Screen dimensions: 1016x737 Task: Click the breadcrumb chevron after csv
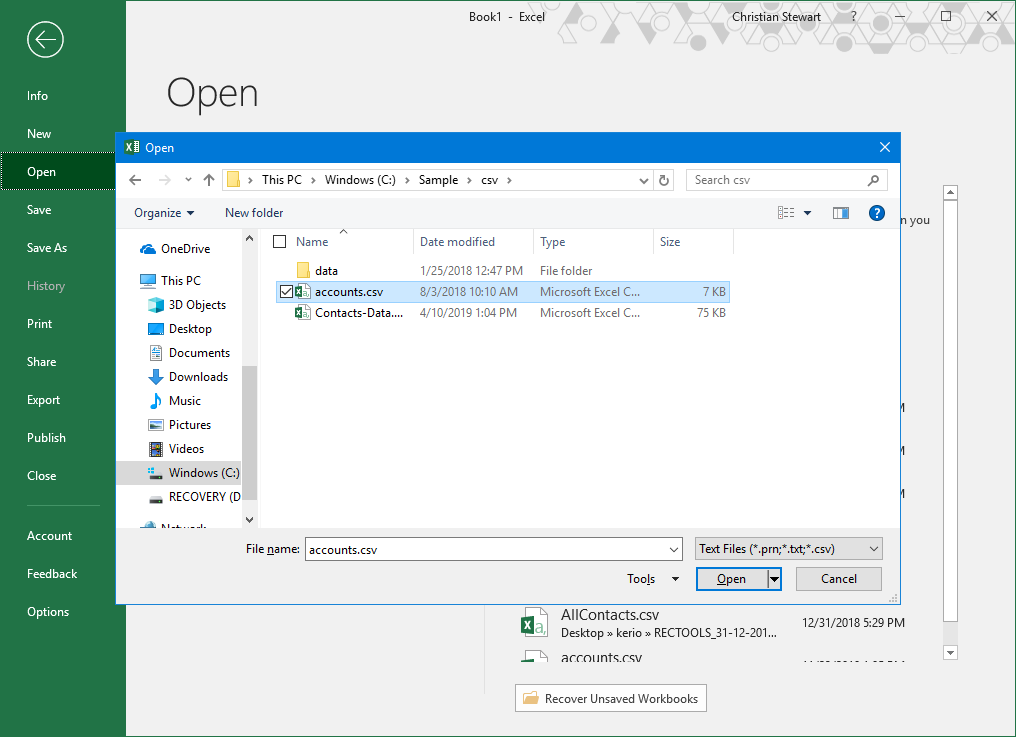pos(509,180)
